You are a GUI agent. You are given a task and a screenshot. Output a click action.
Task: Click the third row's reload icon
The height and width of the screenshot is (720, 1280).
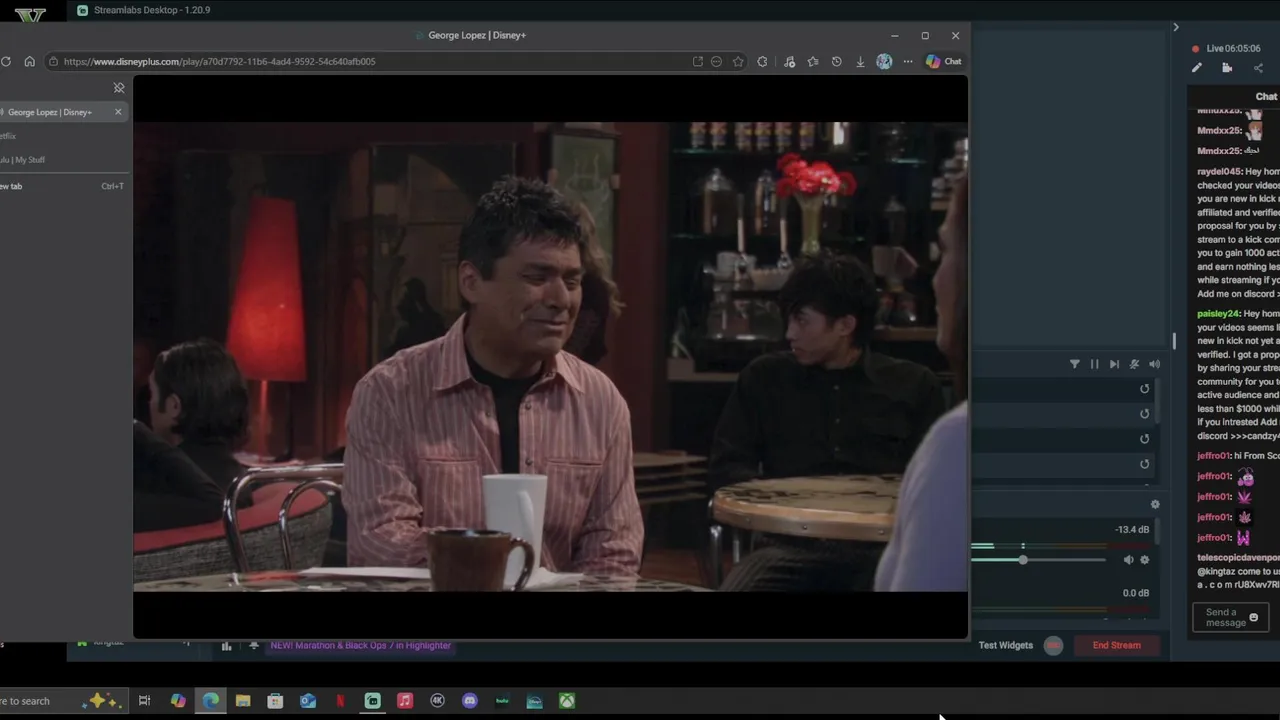point(1145,439)
